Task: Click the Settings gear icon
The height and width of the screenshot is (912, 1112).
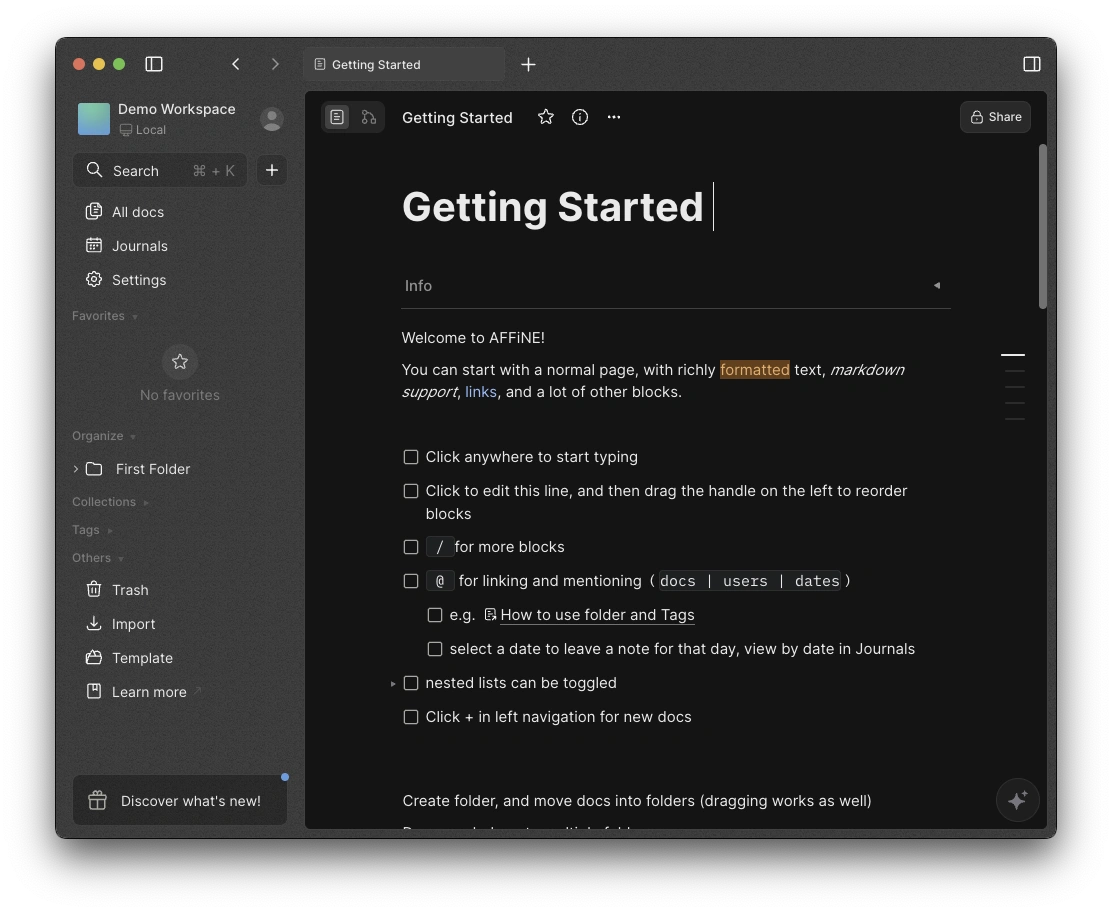Action: click(94, 279)
